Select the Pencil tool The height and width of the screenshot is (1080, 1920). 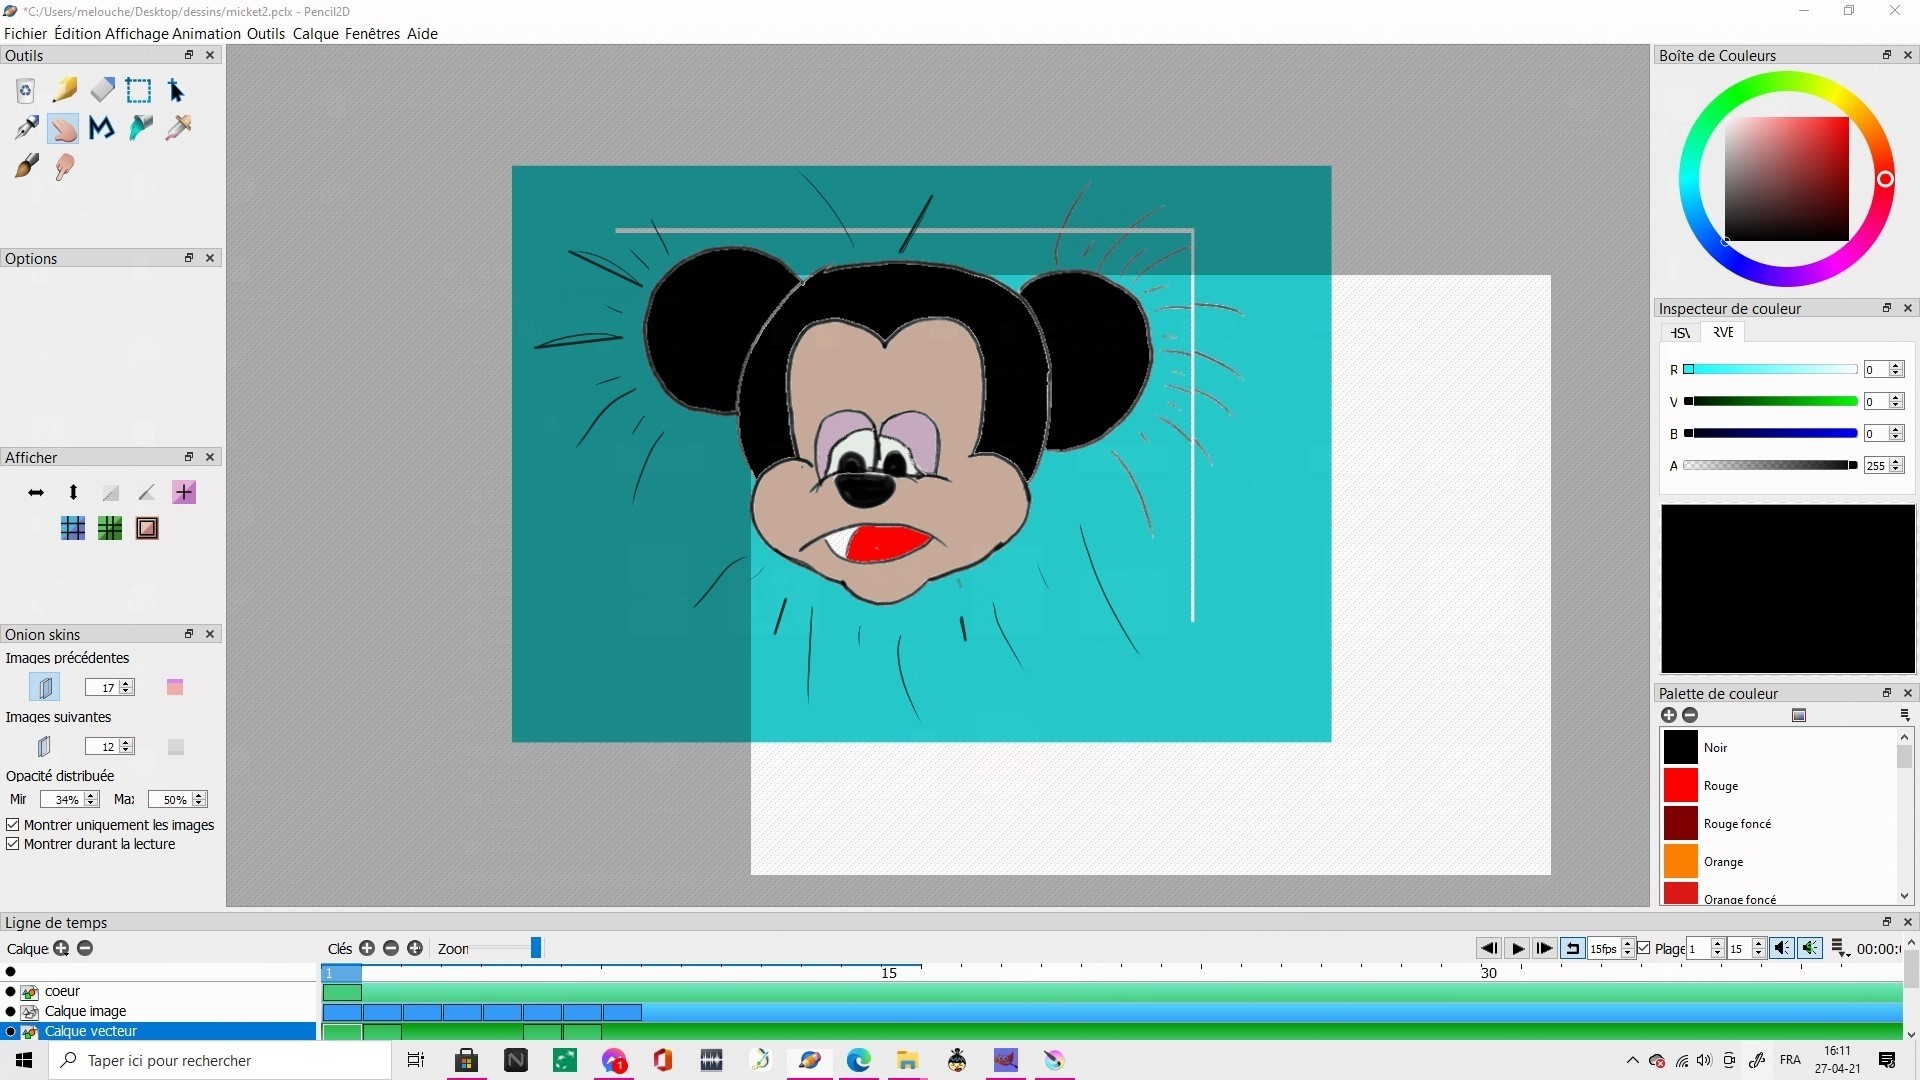tap(64, 91)
